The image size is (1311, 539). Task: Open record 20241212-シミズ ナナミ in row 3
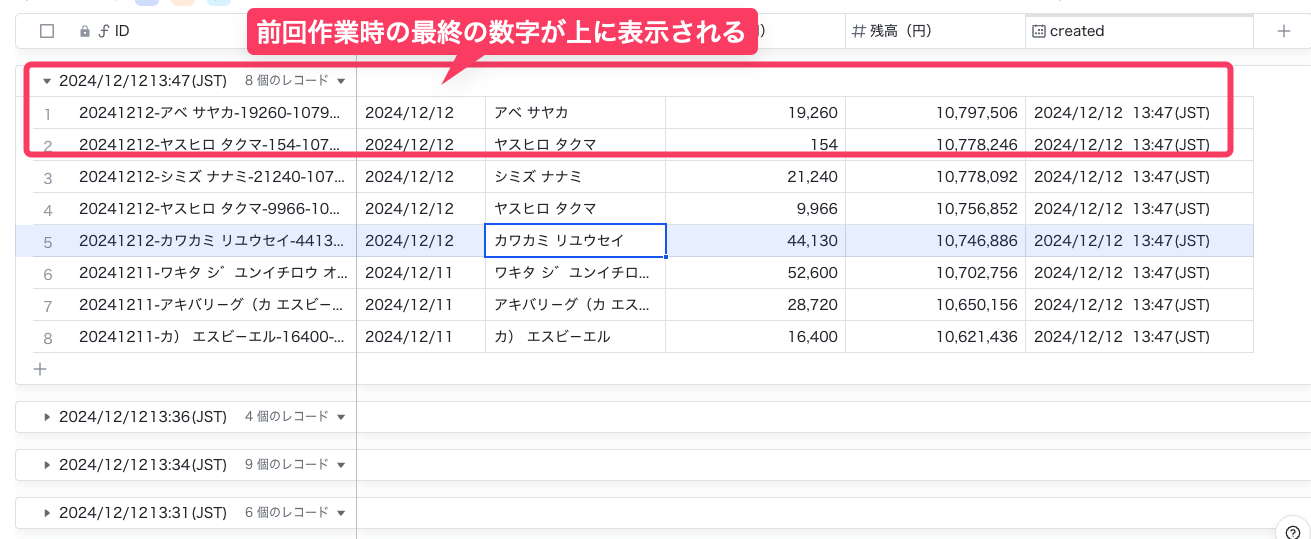pyautogui.click(x=211, y=177)
